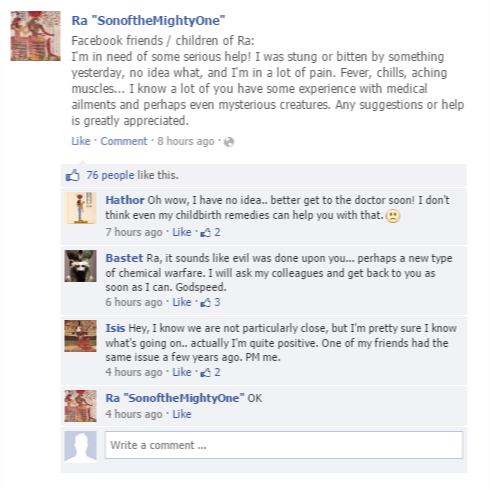
Task: Like the main post by Ra
Action: [81, 141]
